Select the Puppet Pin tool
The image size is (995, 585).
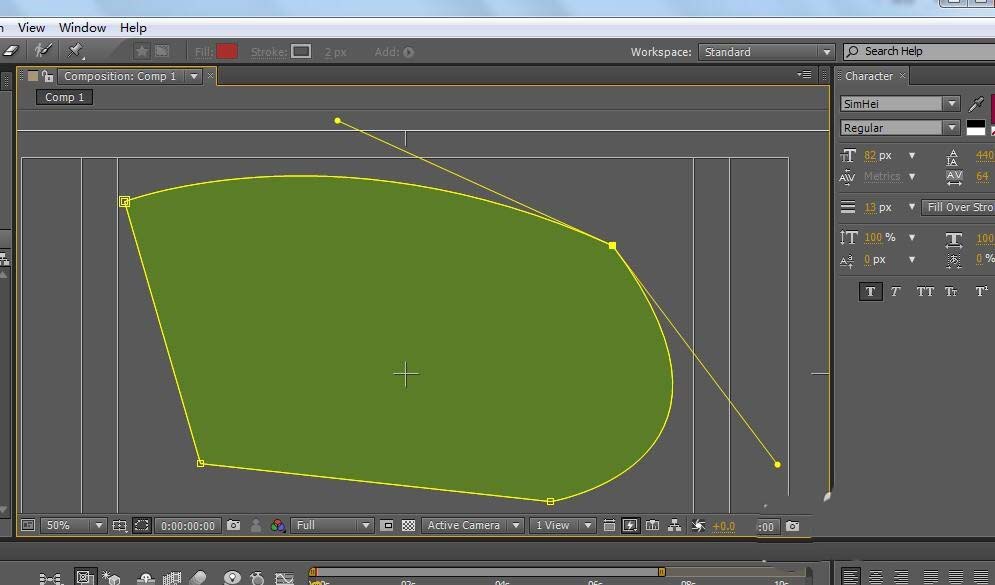click(75, 50)
